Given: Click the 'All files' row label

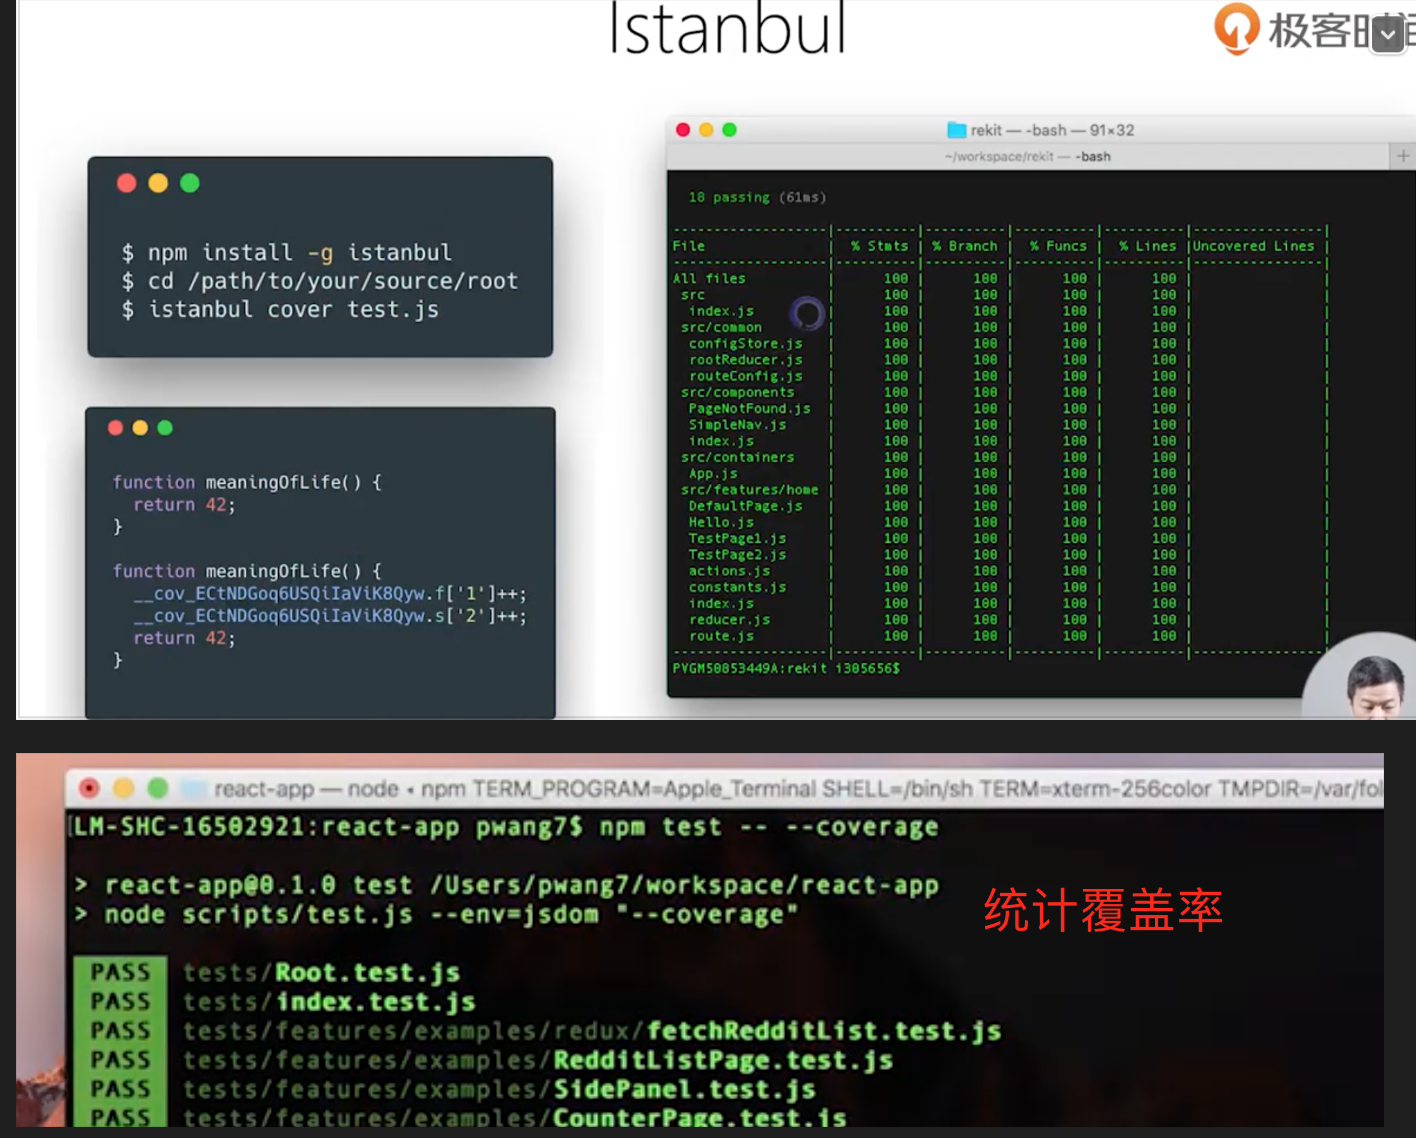Looking at the screenshot, I should coord(710,279).
